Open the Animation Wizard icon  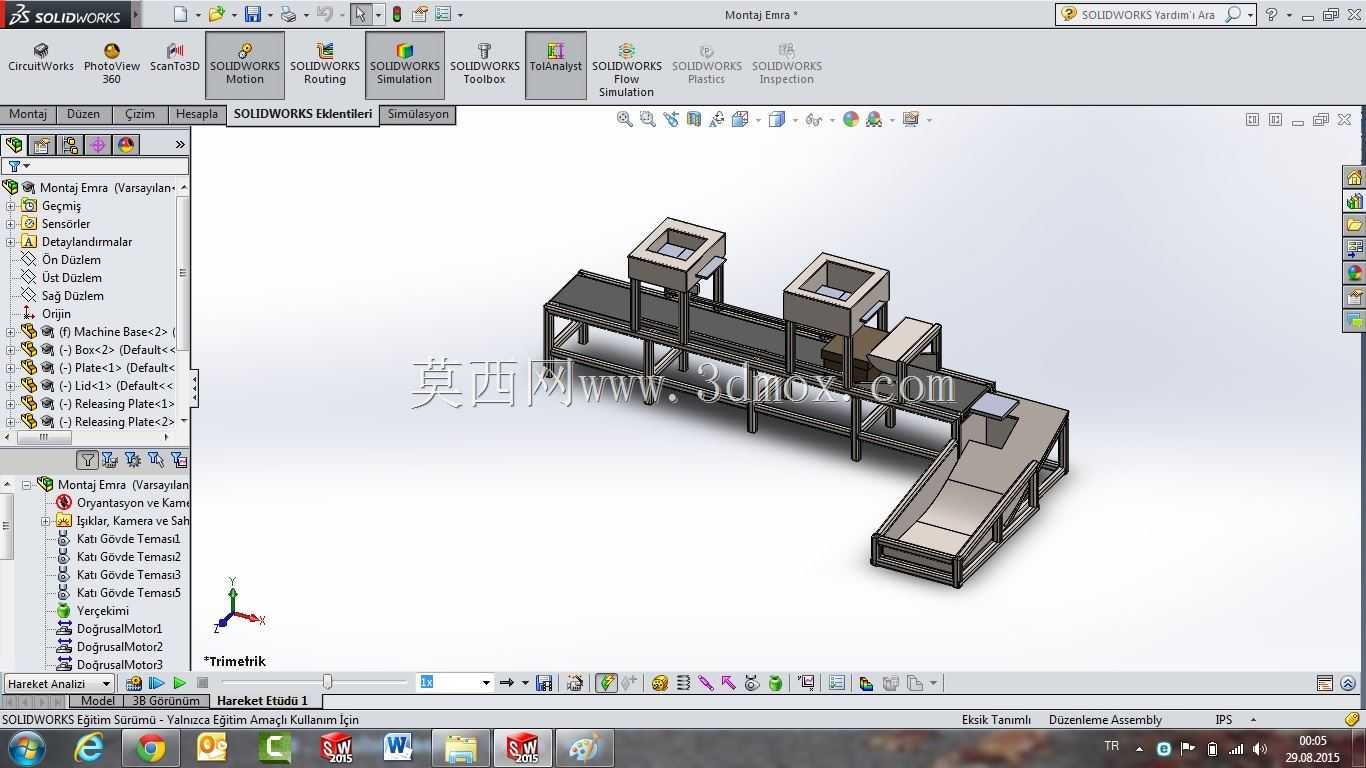pyautogui.click(x=575, y=683)
